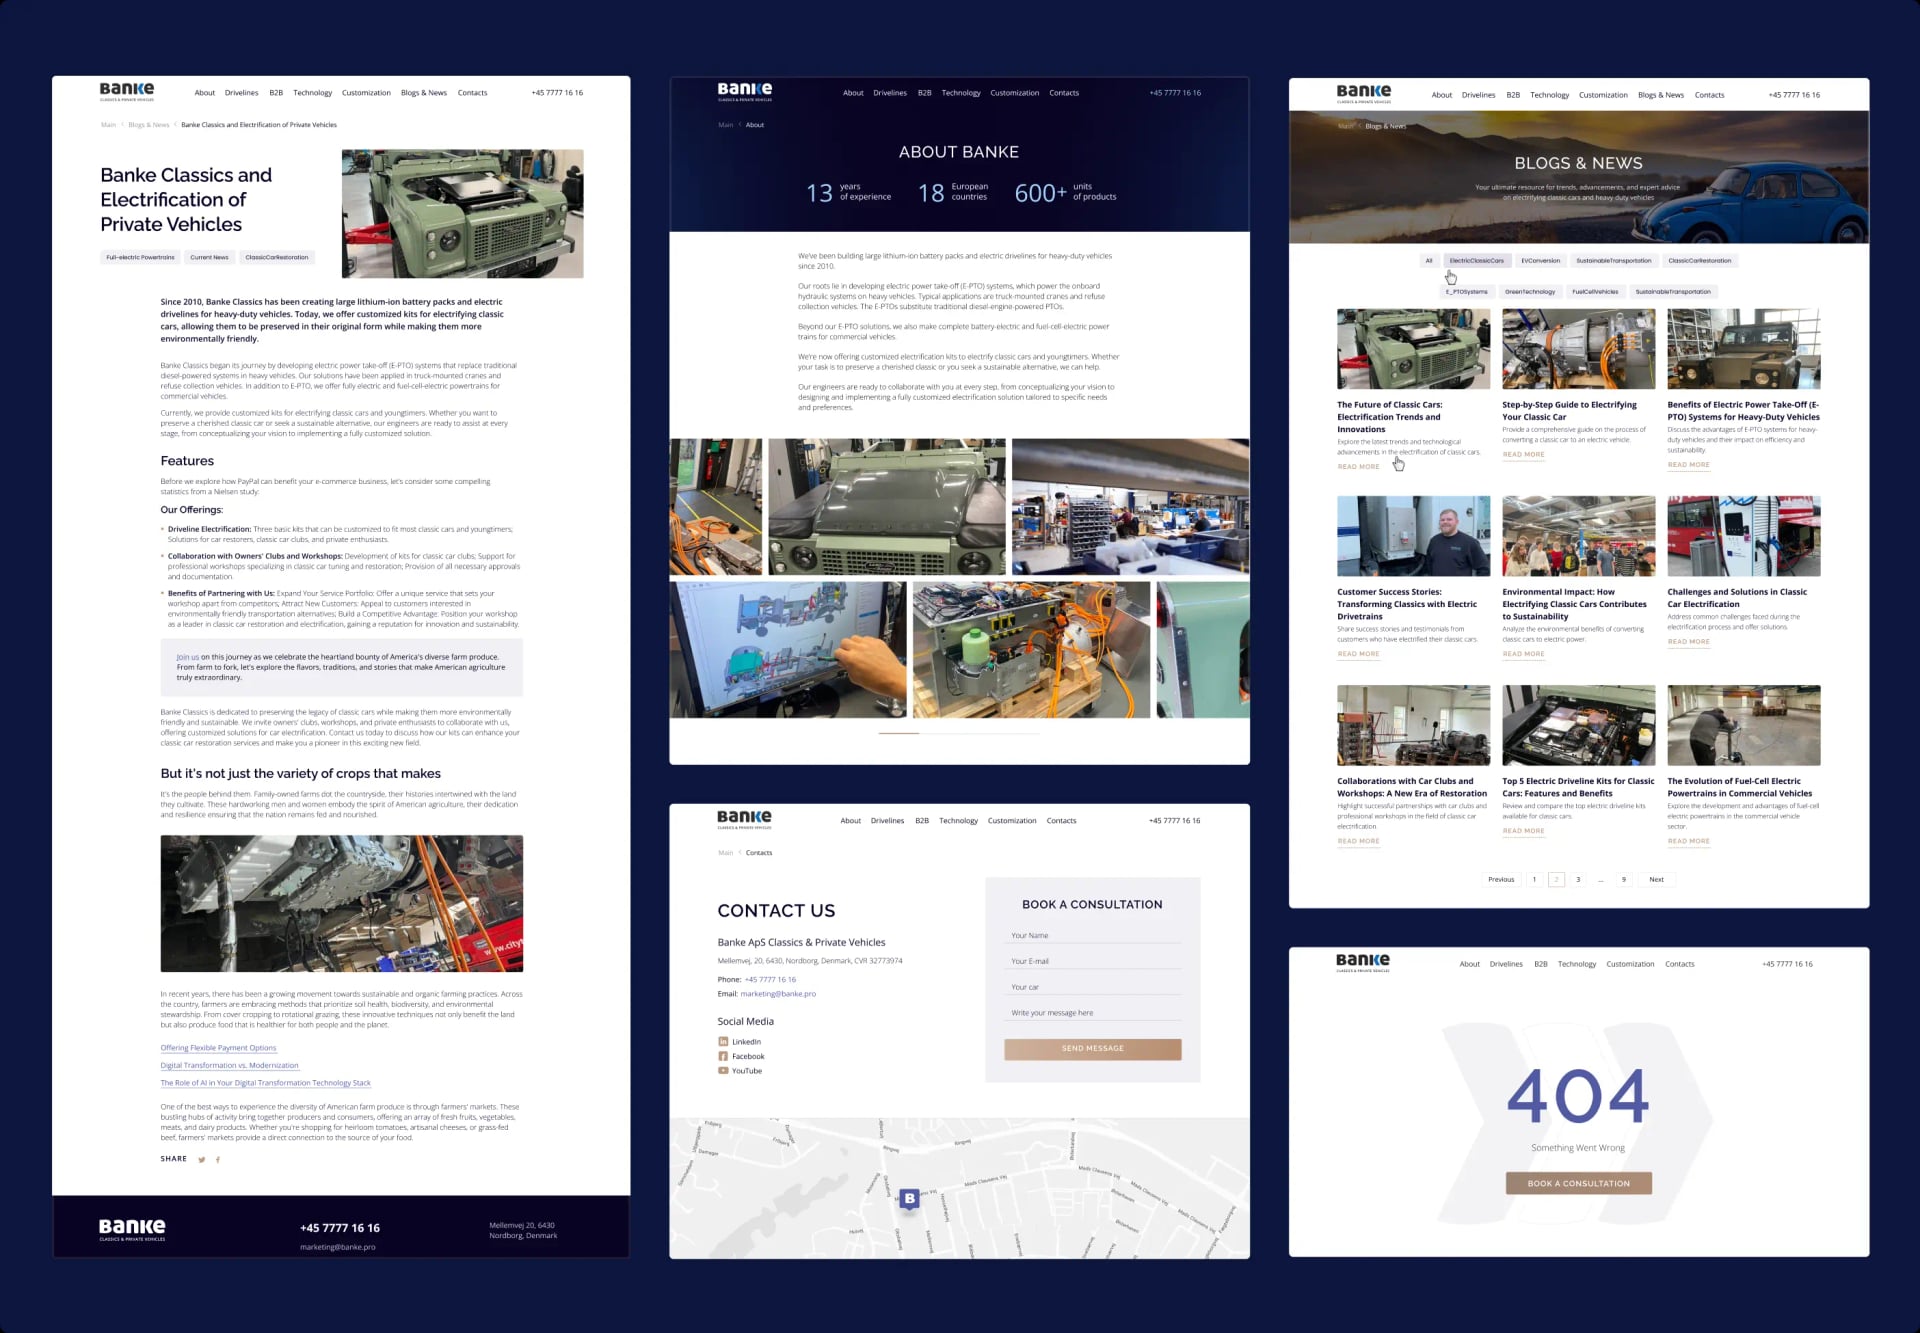The height and width of the screenshot is (1333, 1920).
Task: Go to the Next page of blog results
Action: [x=1656, y=880]
